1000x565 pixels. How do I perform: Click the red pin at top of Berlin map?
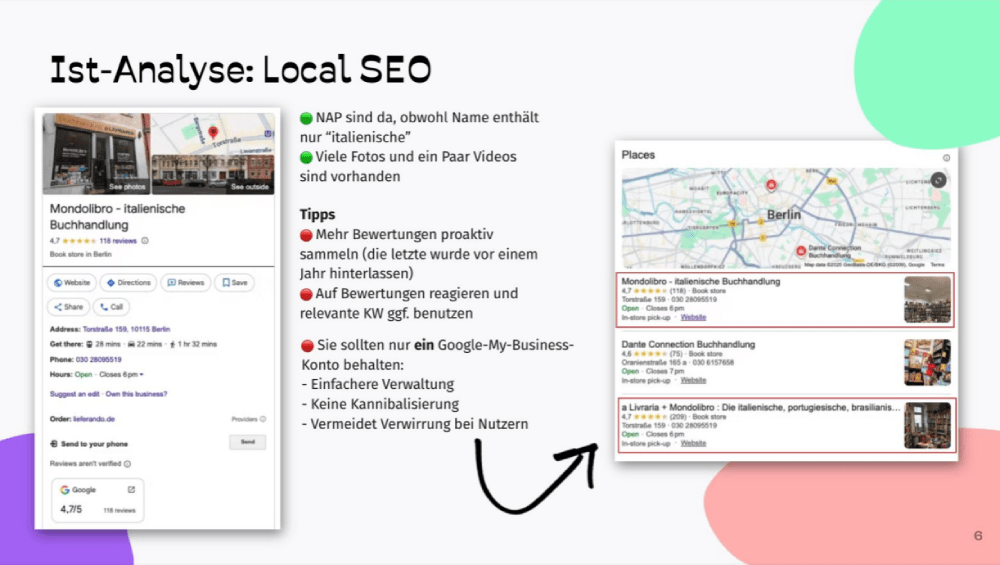(771, 186)
